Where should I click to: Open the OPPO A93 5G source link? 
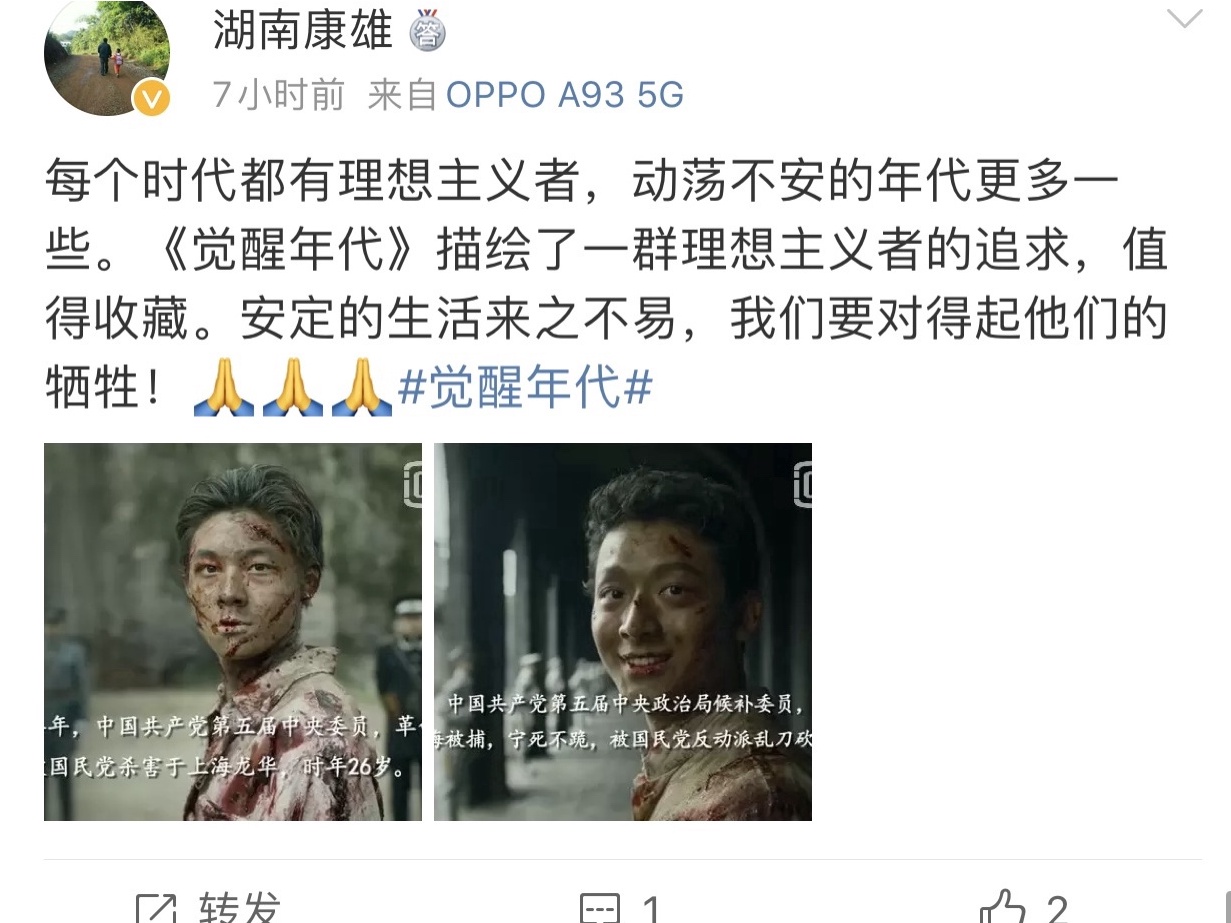pos(565,95)
